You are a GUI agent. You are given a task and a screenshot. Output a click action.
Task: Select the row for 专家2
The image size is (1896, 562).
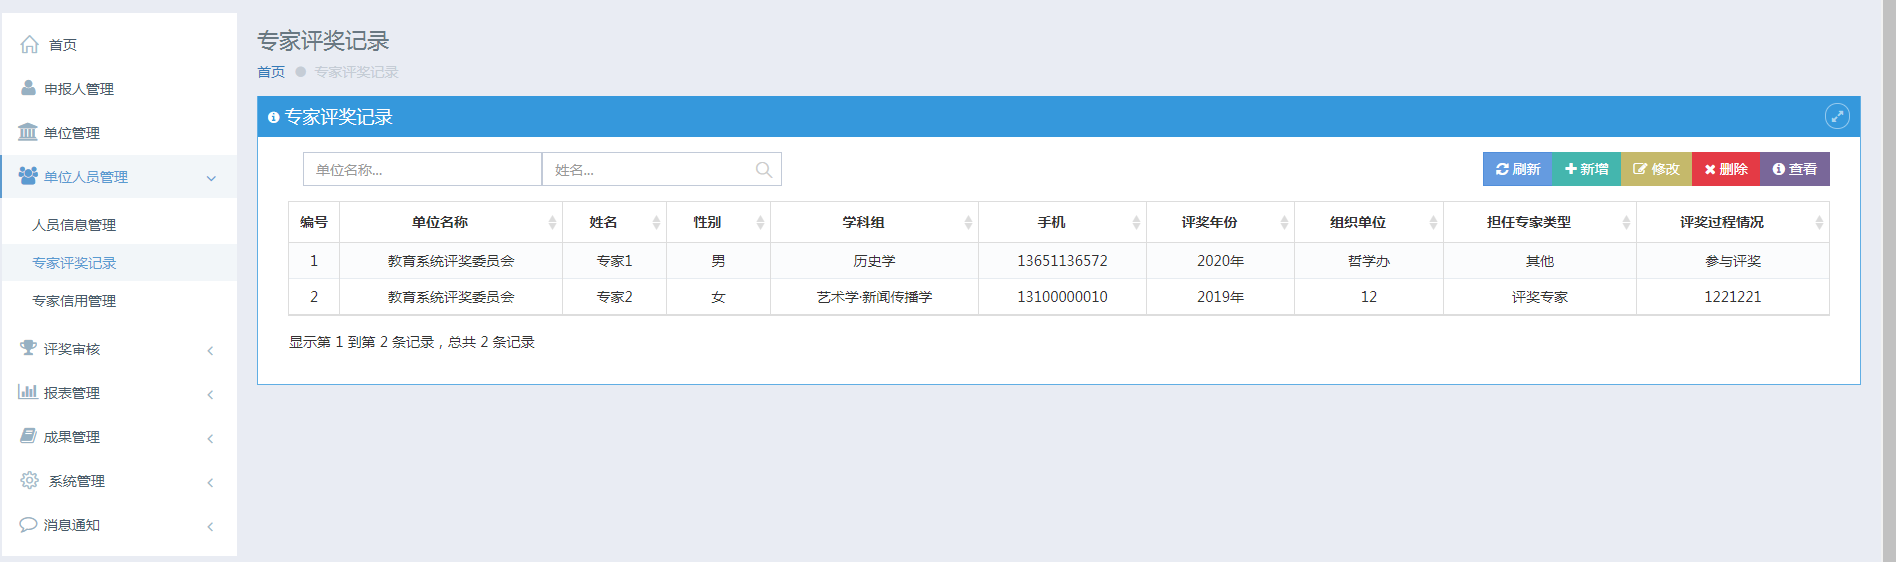click(x=1059, y=297)
